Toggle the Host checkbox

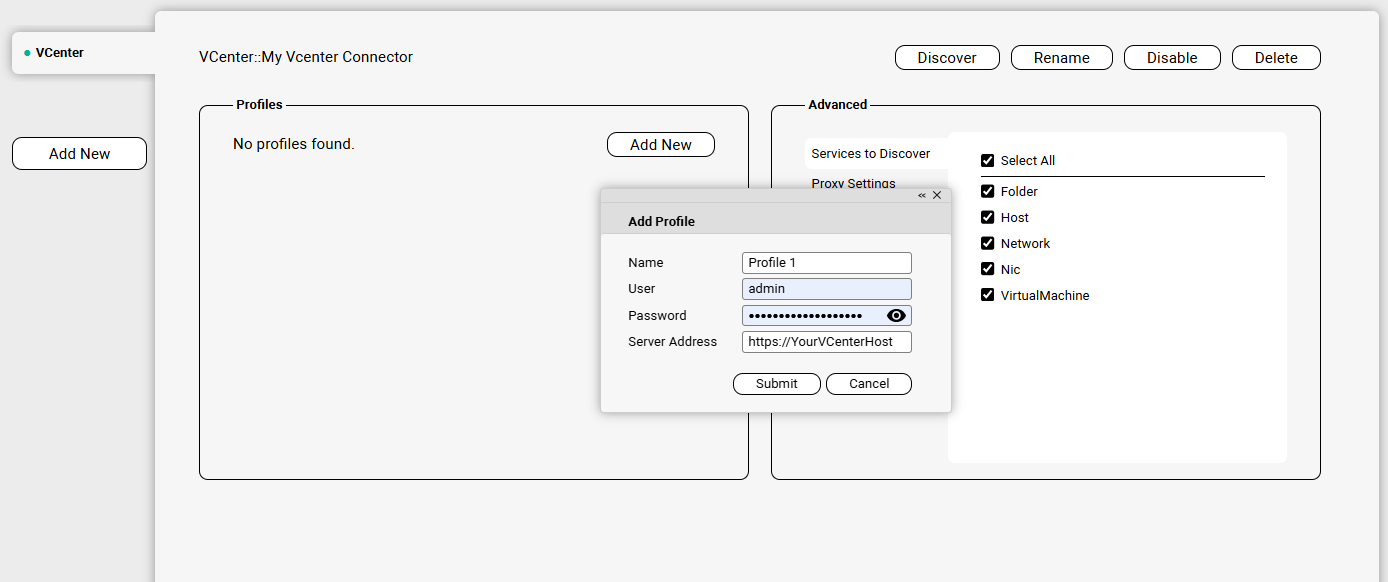(x=988, y=218)
